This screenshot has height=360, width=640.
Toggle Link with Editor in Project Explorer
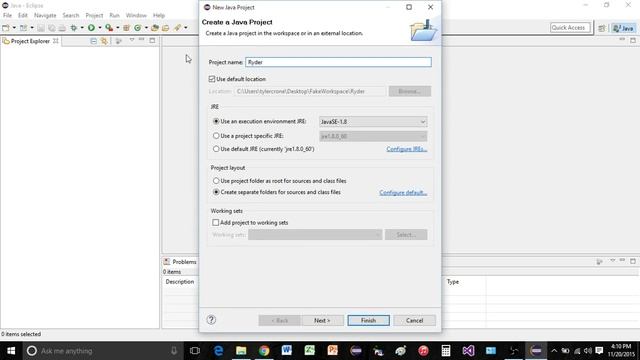point(104,41)
